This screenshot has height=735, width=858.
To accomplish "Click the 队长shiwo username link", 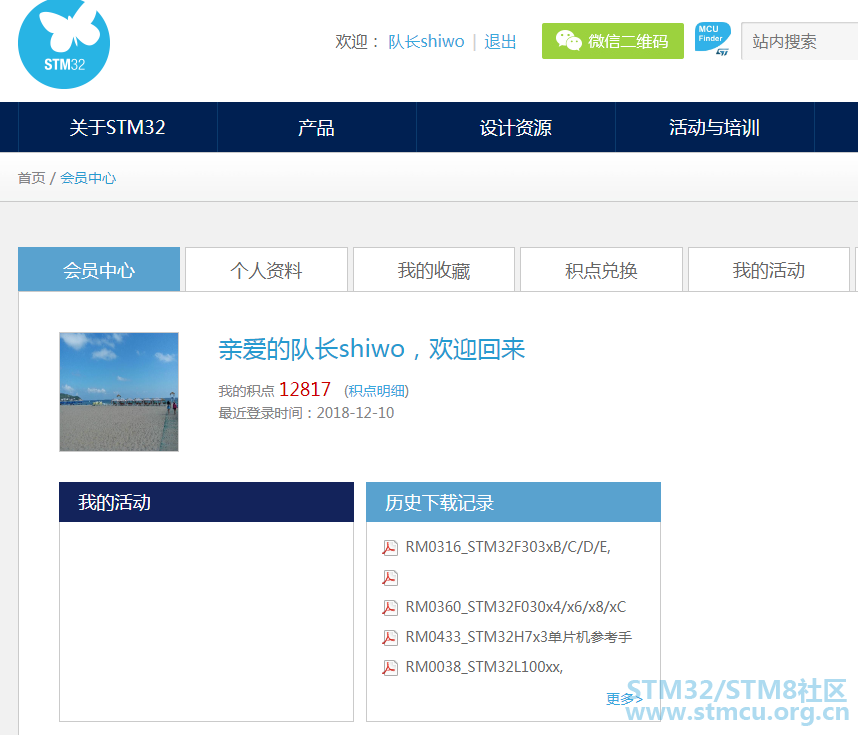I will click(426, 42).
